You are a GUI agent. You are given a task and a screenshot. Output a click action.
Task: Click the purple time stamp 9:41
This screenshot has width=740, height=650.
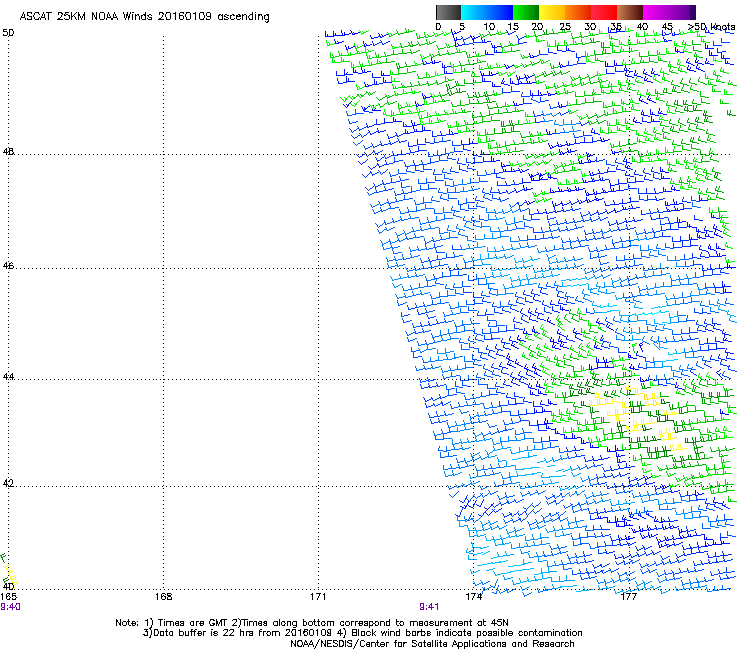coord(429,607)
